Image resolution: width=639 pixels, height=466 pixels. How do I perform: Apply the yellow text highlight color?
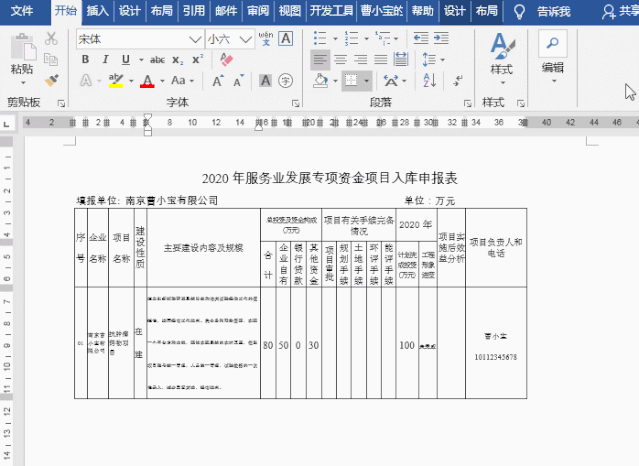(x=116, y=80)
